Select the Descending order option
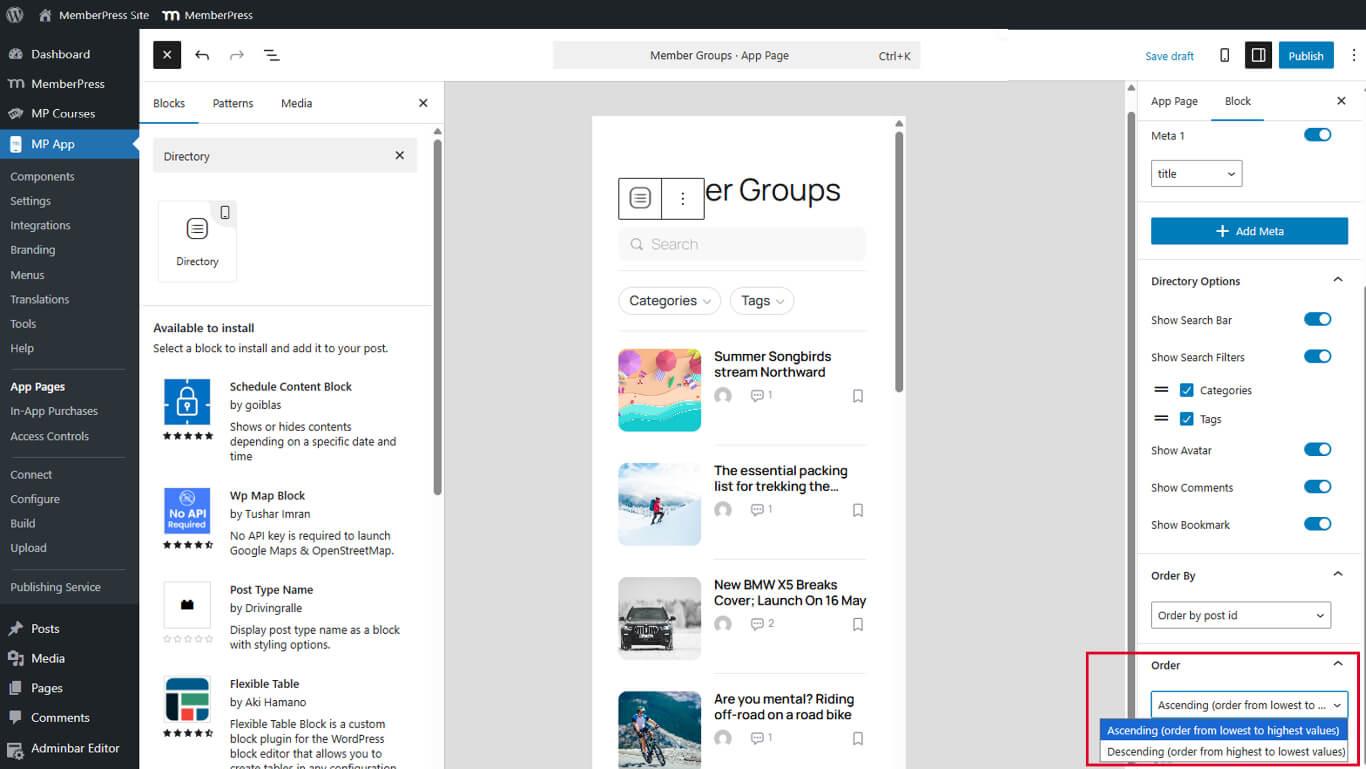 point(1225,752)
